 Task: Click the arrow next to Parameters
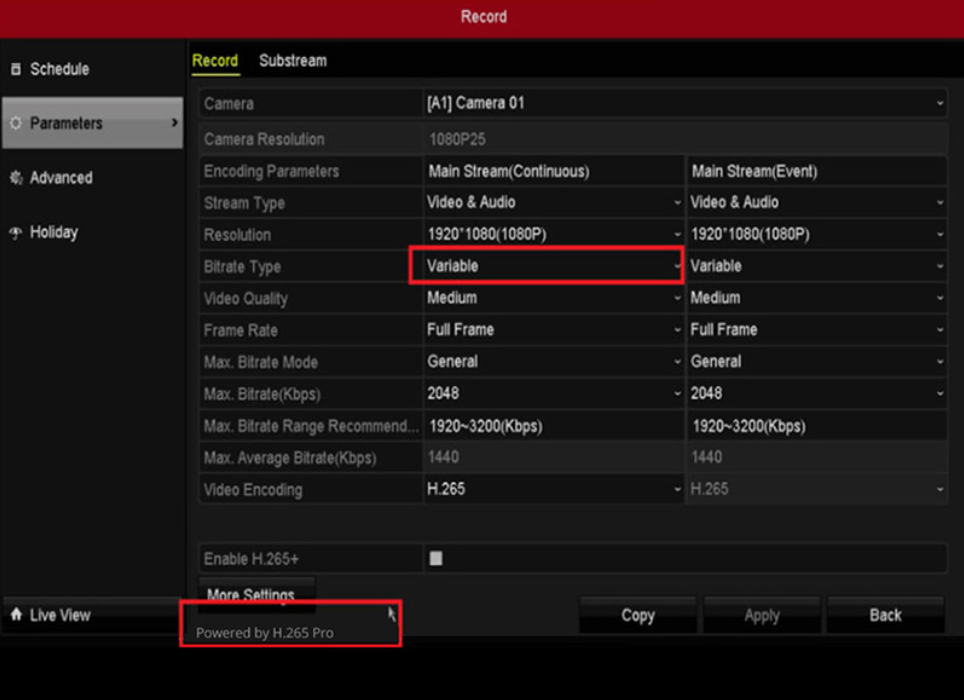pos(174,123)
